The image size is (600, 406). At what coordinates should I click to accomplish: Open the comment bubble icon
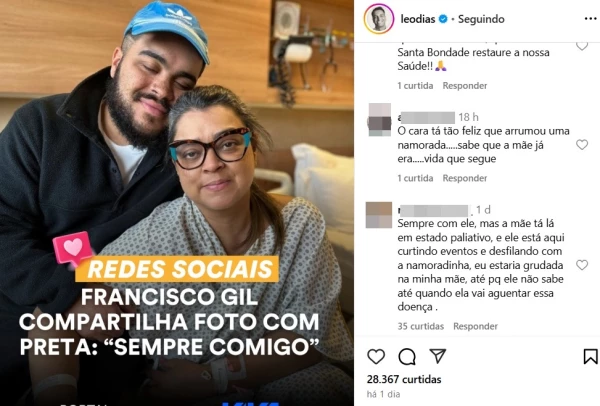coord(407,357)
